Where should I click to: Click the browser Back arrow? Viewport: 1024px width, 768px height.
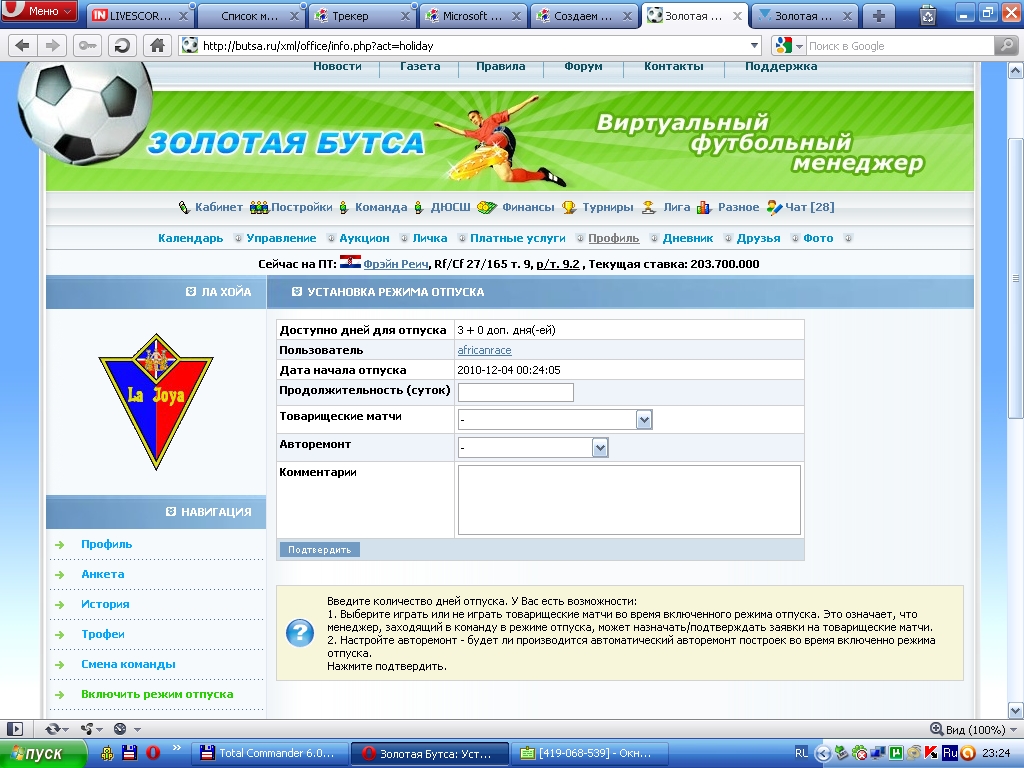coord(23,45)
